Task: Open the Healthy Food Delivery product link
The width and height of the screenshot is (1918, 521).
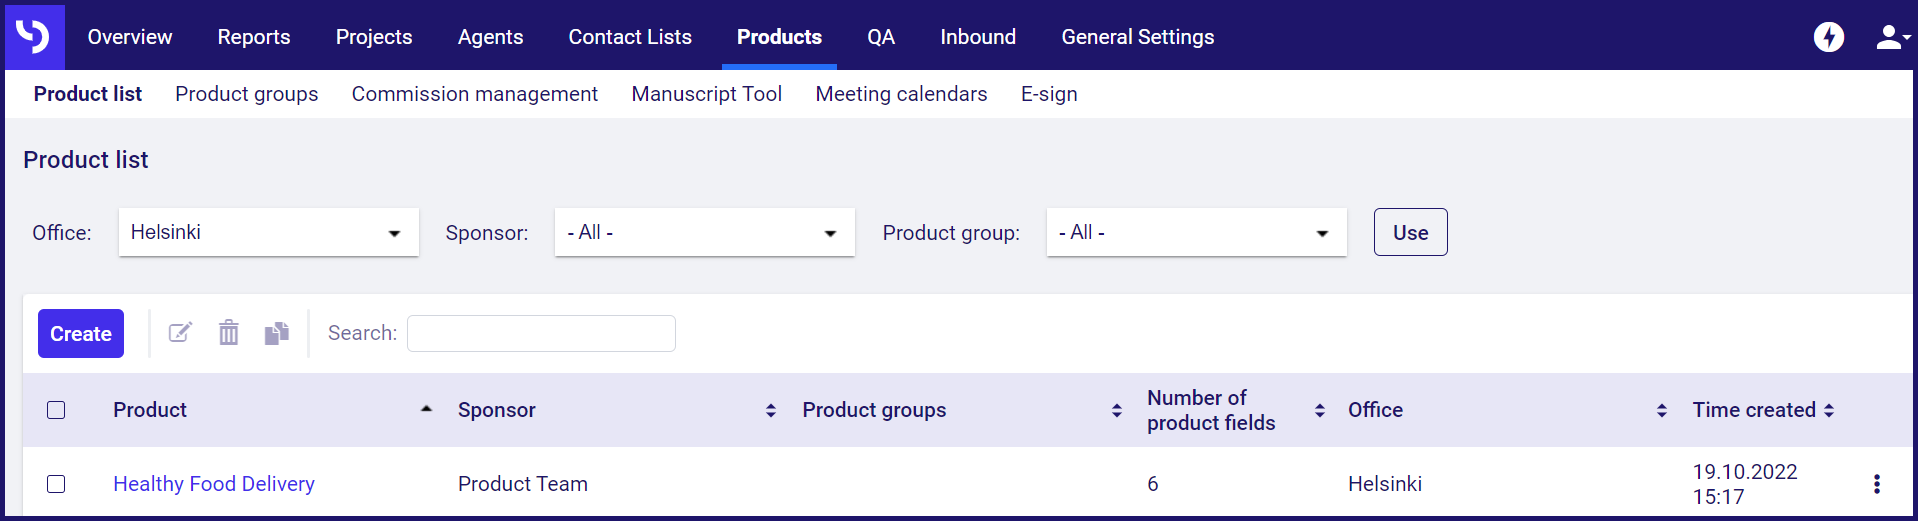Action: tap(213, 484)
